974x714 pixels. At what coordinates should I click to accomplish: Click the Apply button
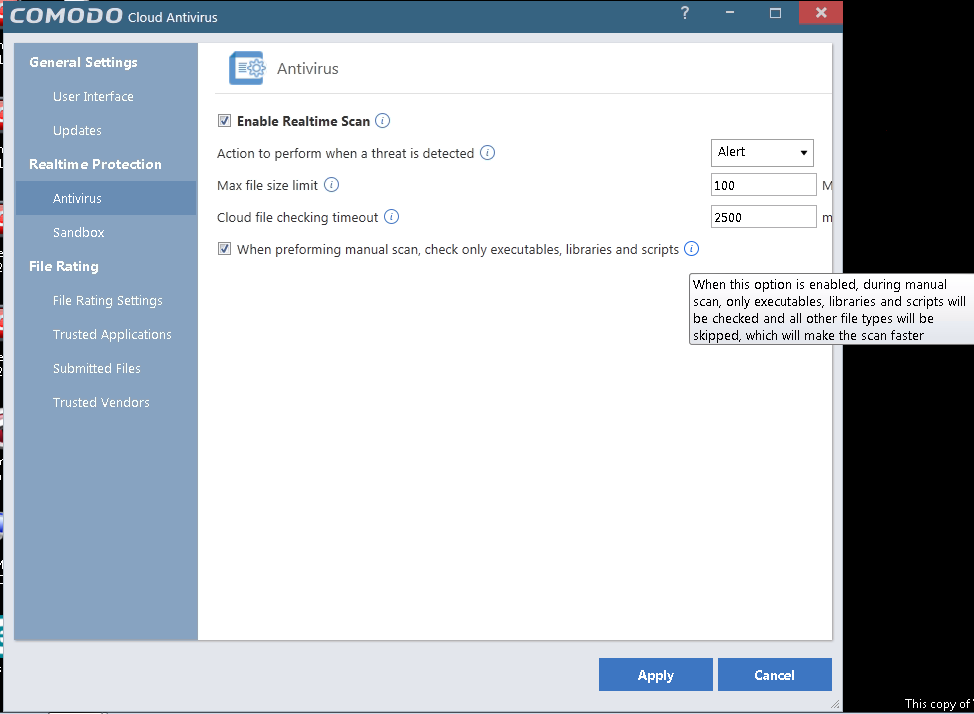pyautogui.click(x=655, y=675)
